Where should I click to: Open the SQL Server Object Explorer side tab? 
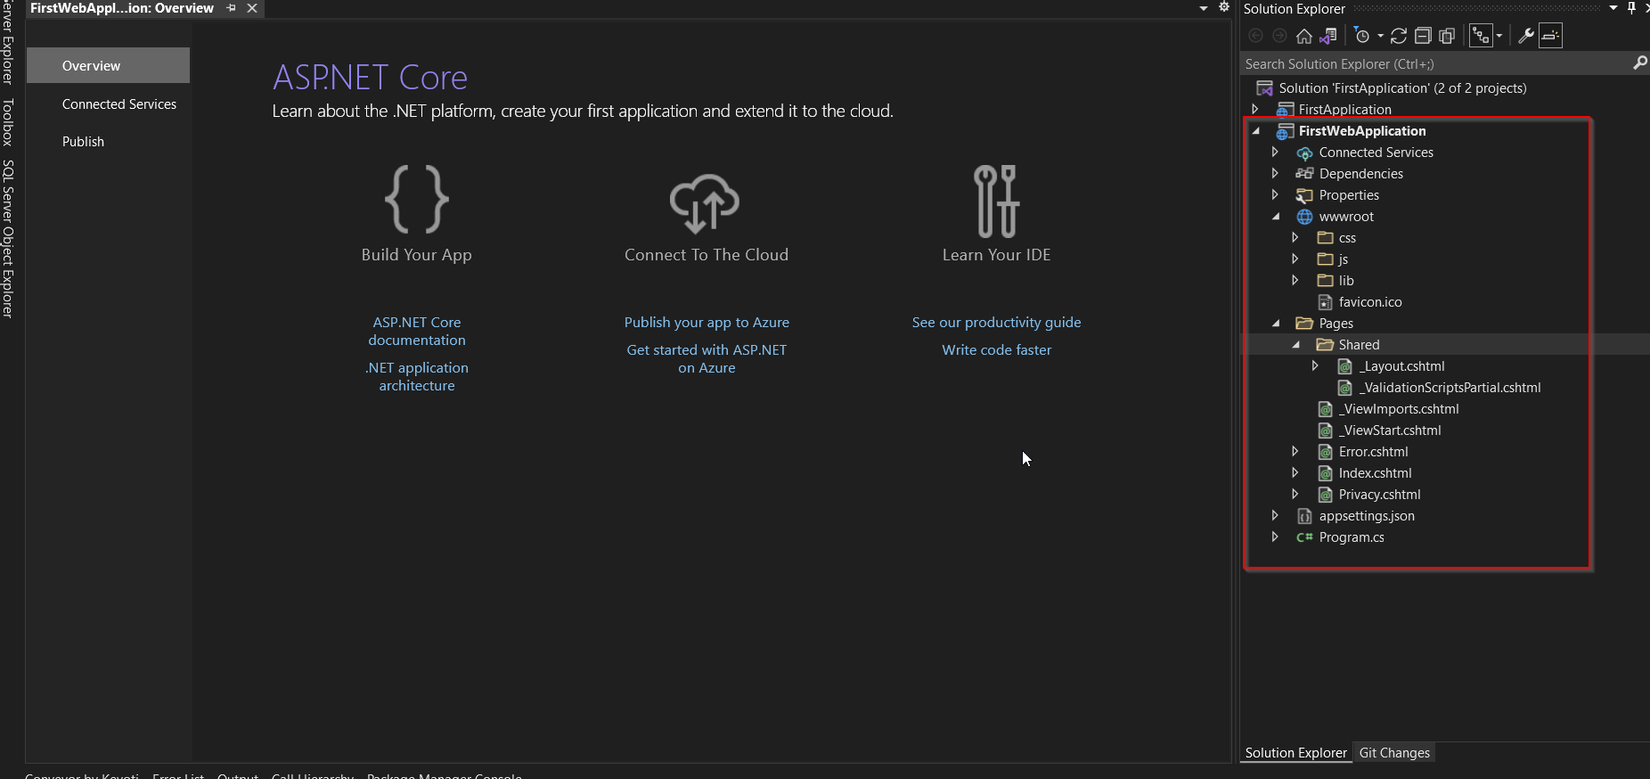pyautogui.click(x=8, y=238)
